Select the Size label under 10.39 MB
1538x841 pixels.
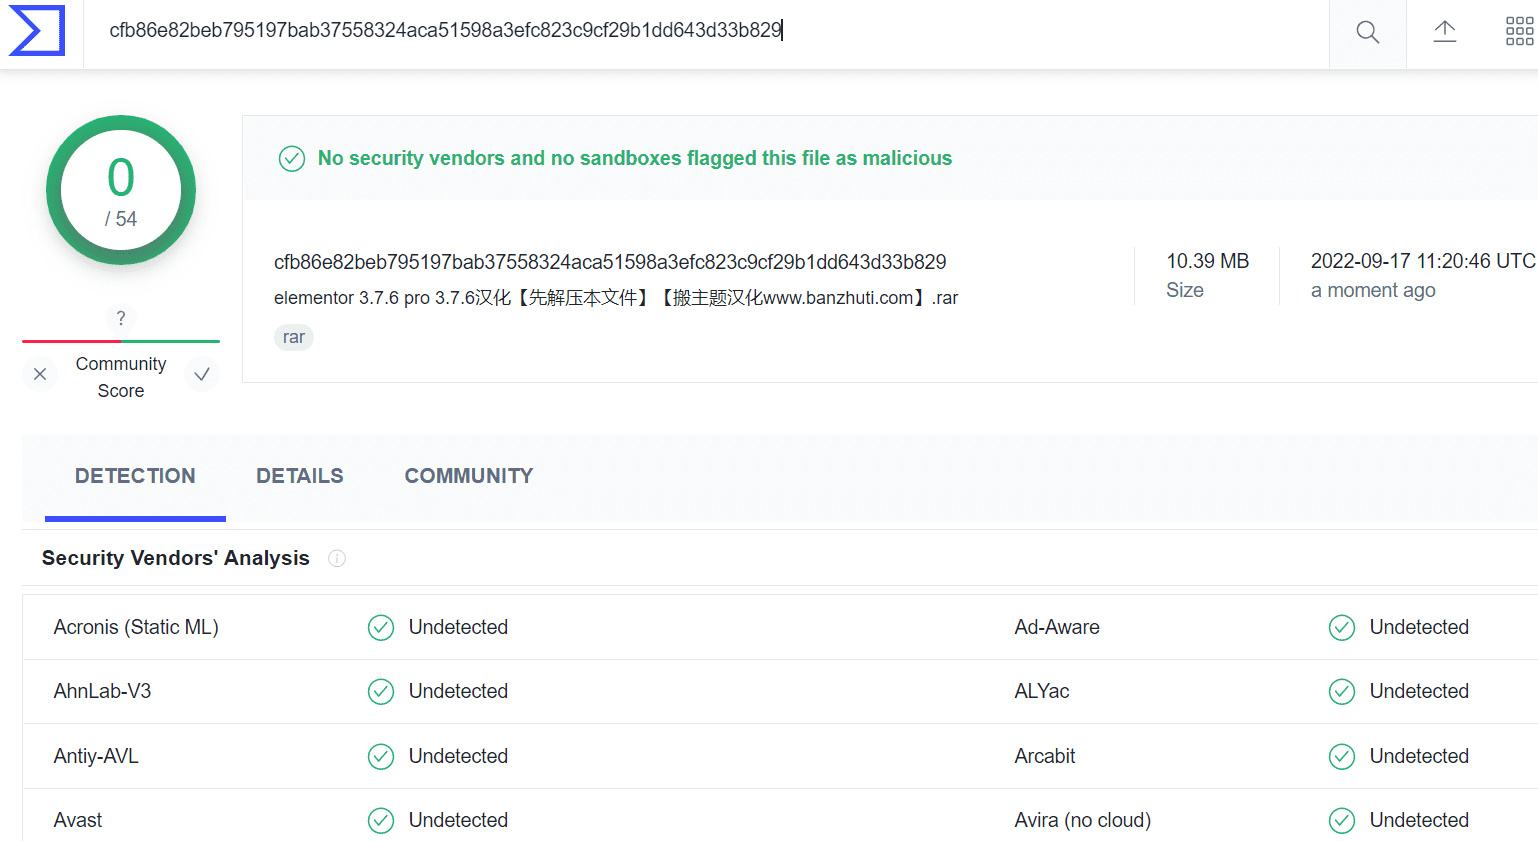pyautogui.click(x=1185, y=290)
